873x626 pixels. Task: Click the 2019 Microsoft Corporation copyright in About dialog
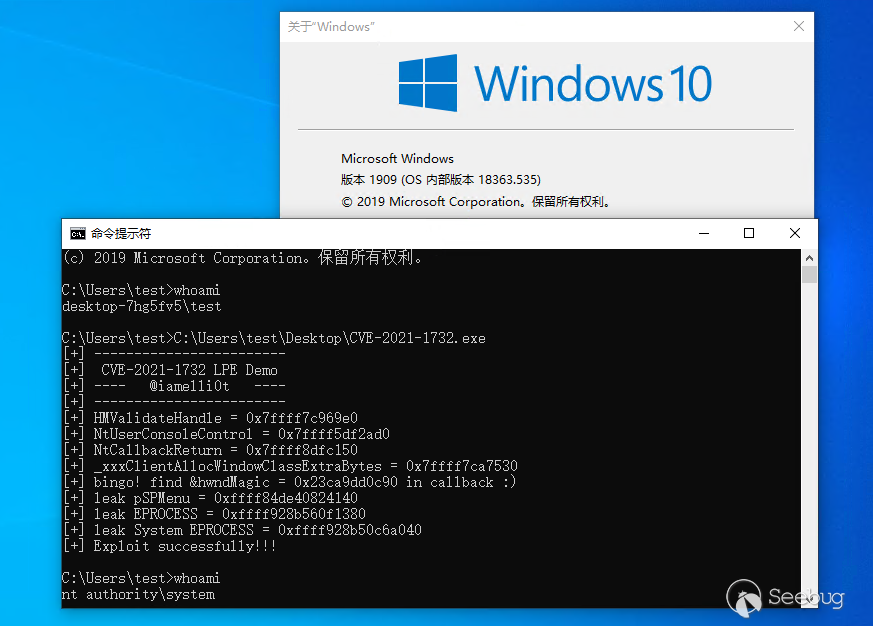click(475, 202)
